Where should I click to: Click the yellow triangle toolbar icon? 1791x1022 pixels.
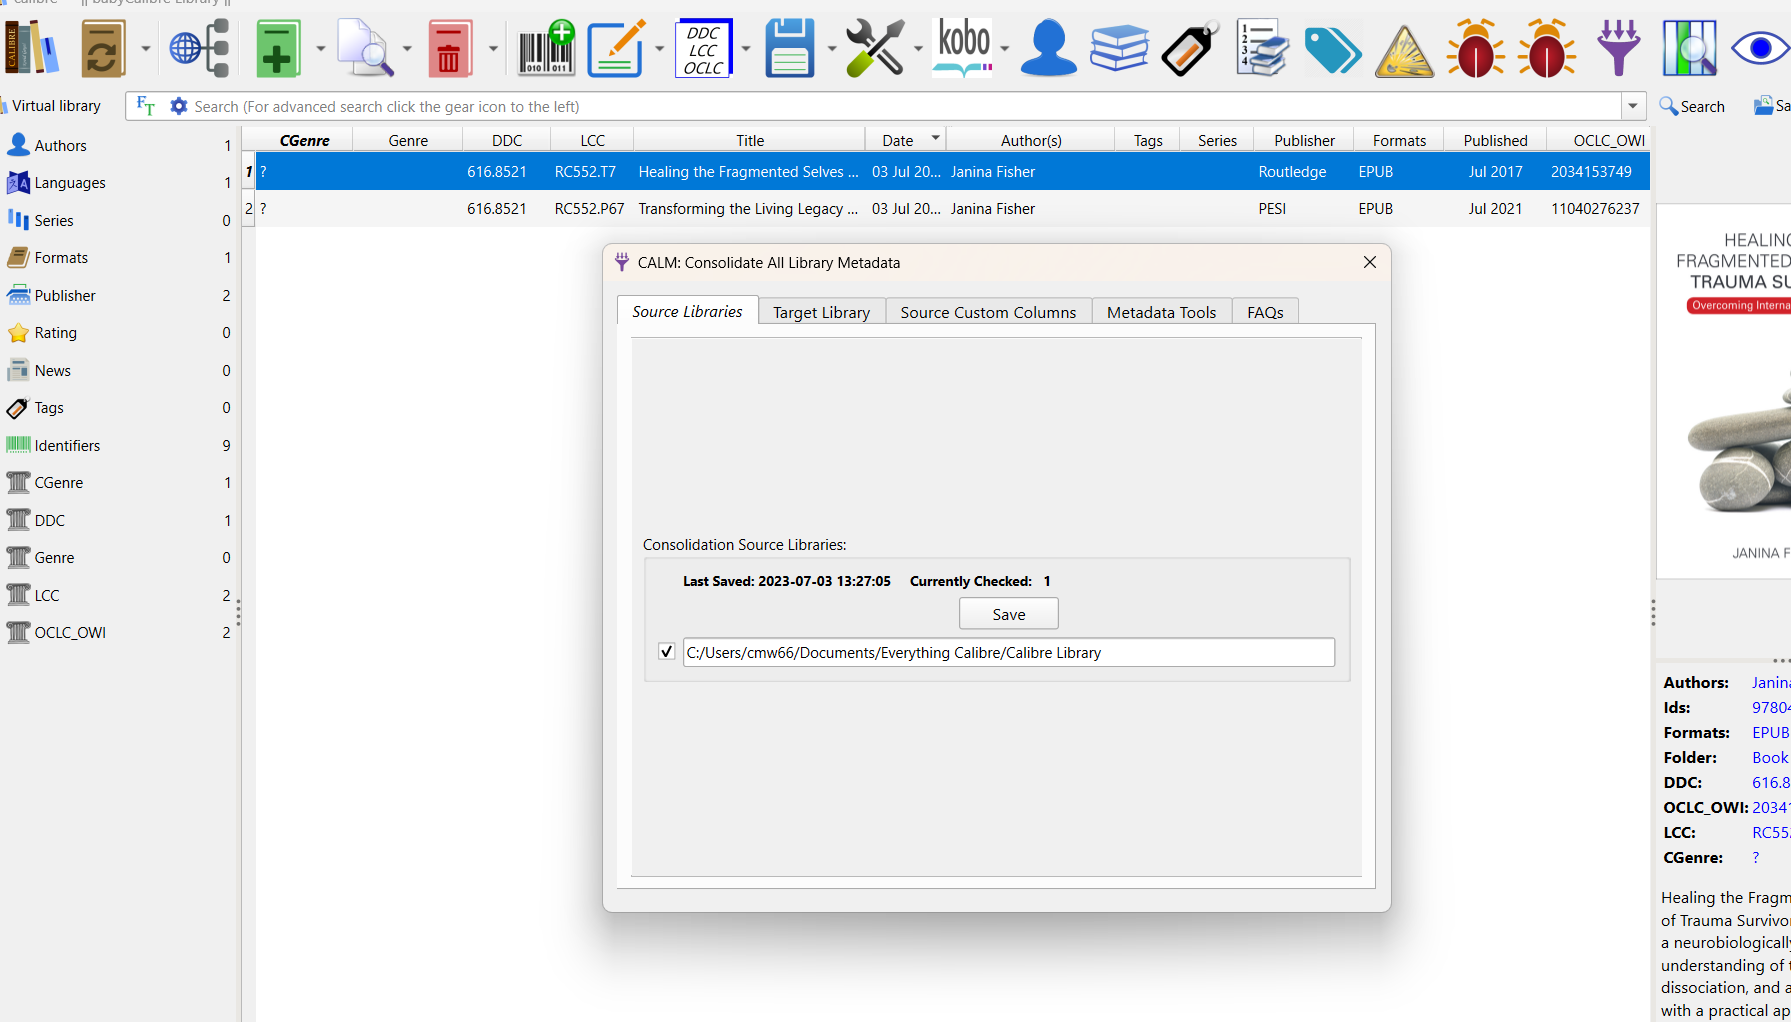pyautogui.click(x=1404, y=50)
